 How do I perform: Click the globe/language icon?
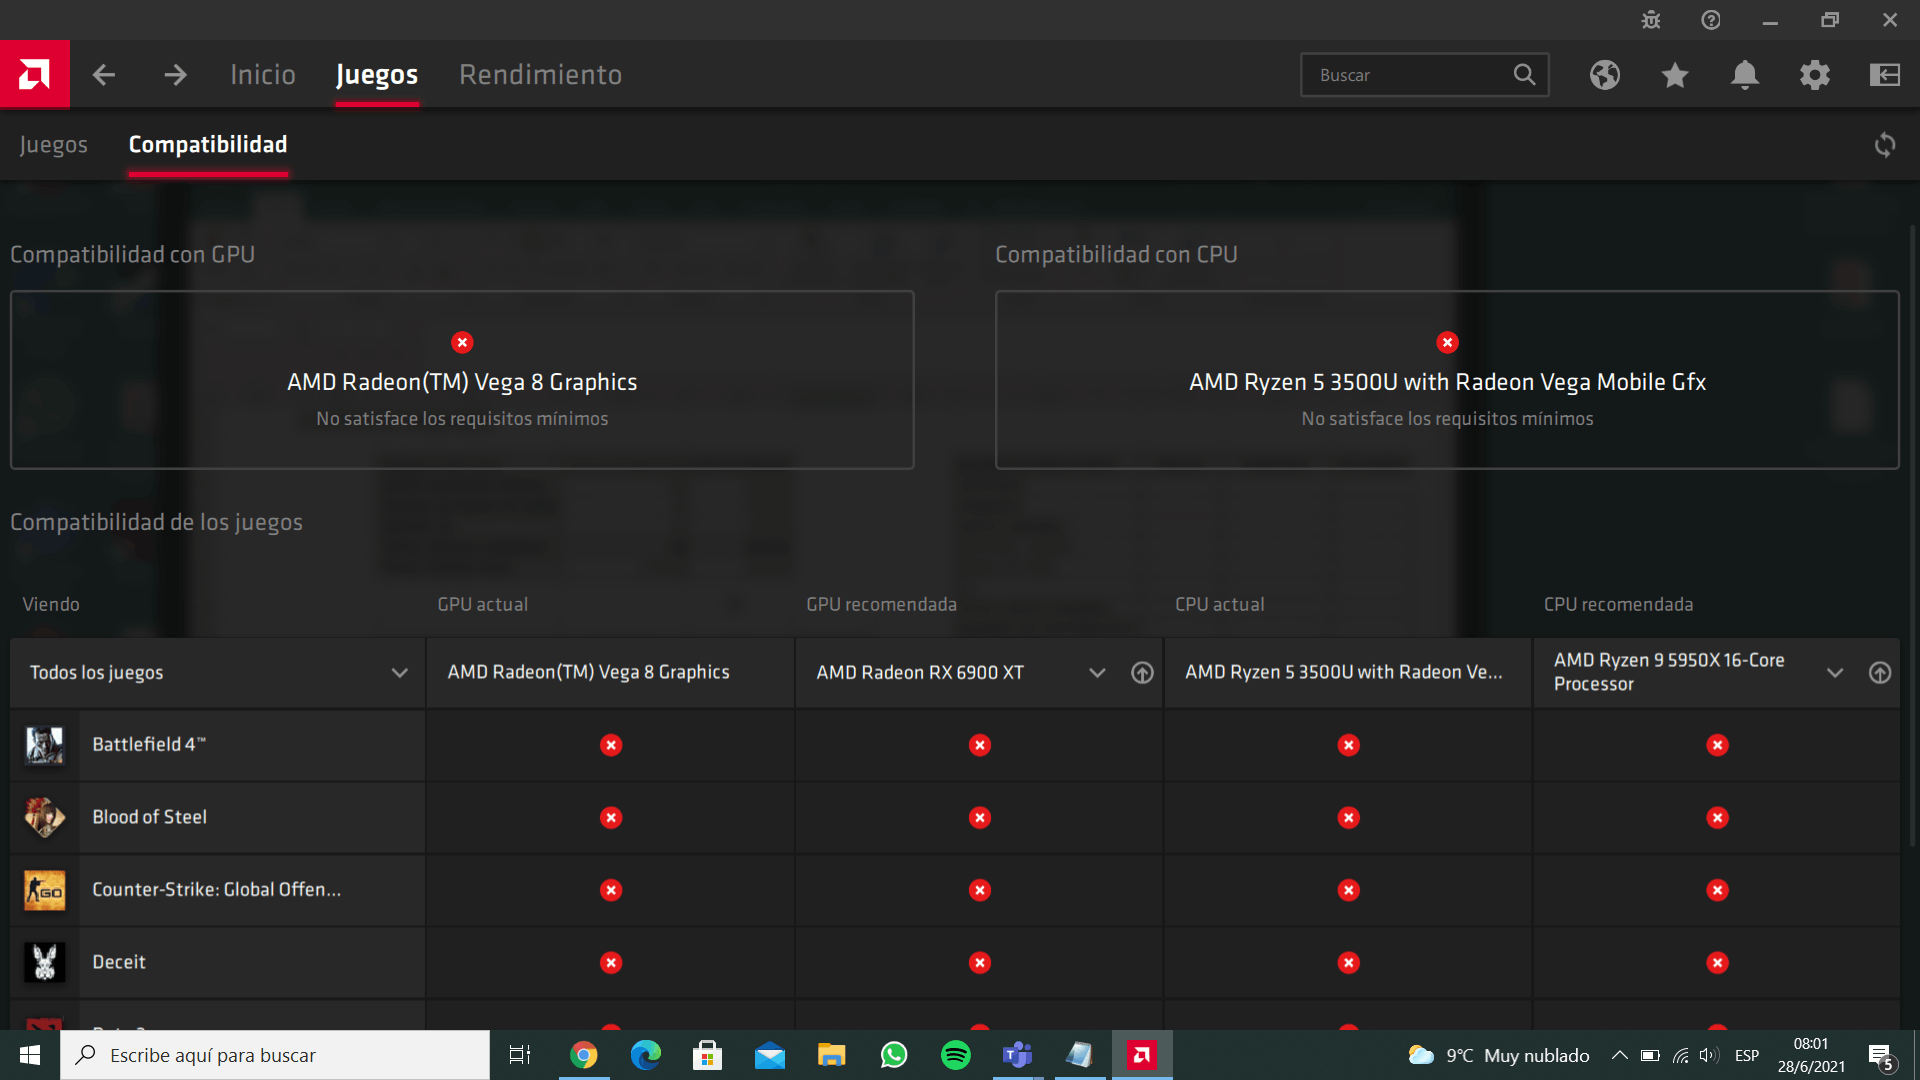(x=1605, y=75)
